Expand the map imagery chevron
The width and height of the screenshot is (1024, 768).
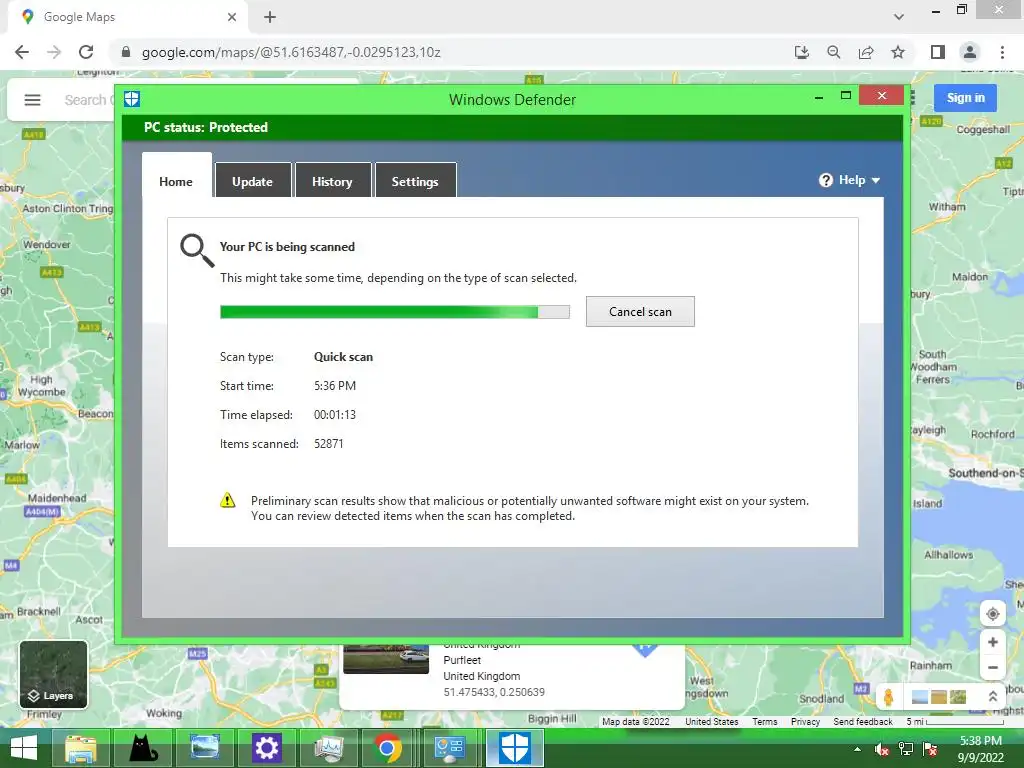point(993,697)
